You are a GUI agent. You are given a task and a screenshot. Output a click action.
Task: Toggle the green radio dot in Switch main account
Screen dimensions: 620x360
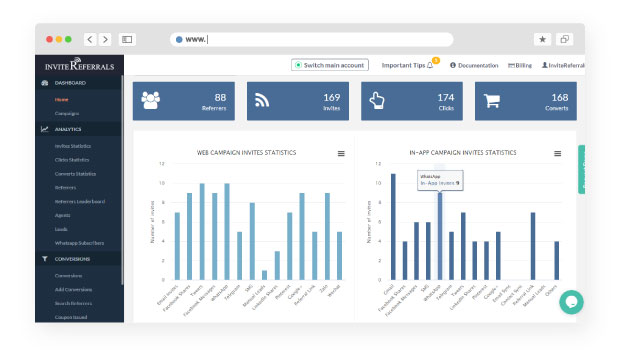[x=298, y=65]
